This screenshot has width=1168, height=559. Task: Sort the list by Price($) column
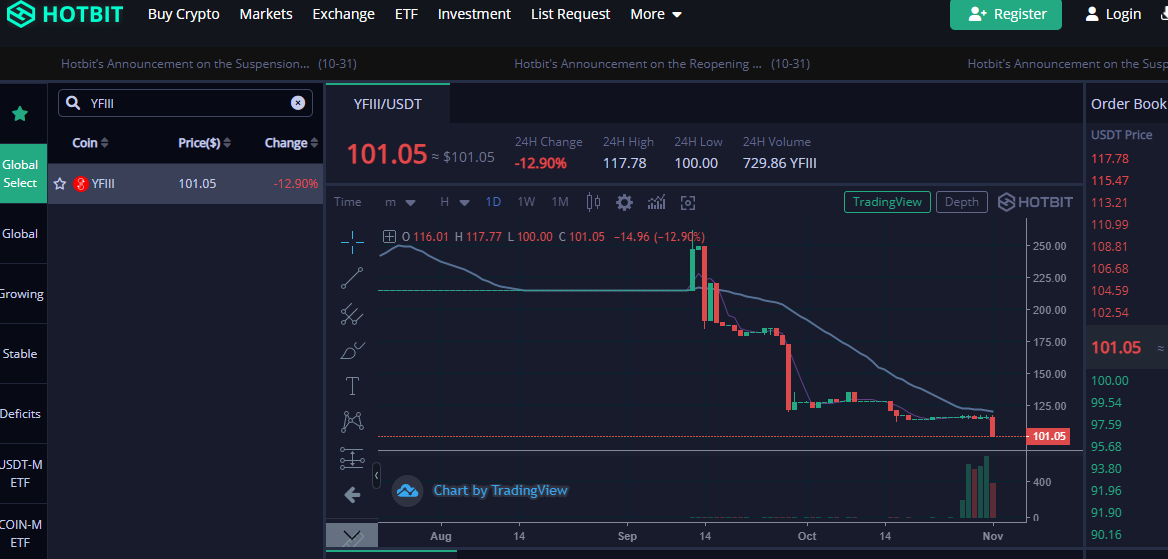coord(205,142)
